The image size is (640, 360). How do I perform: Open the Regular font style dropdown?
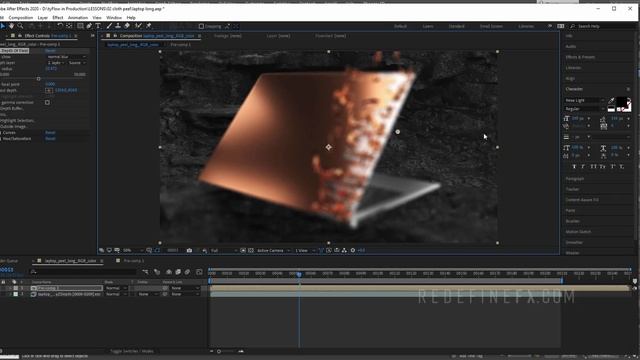584,109
